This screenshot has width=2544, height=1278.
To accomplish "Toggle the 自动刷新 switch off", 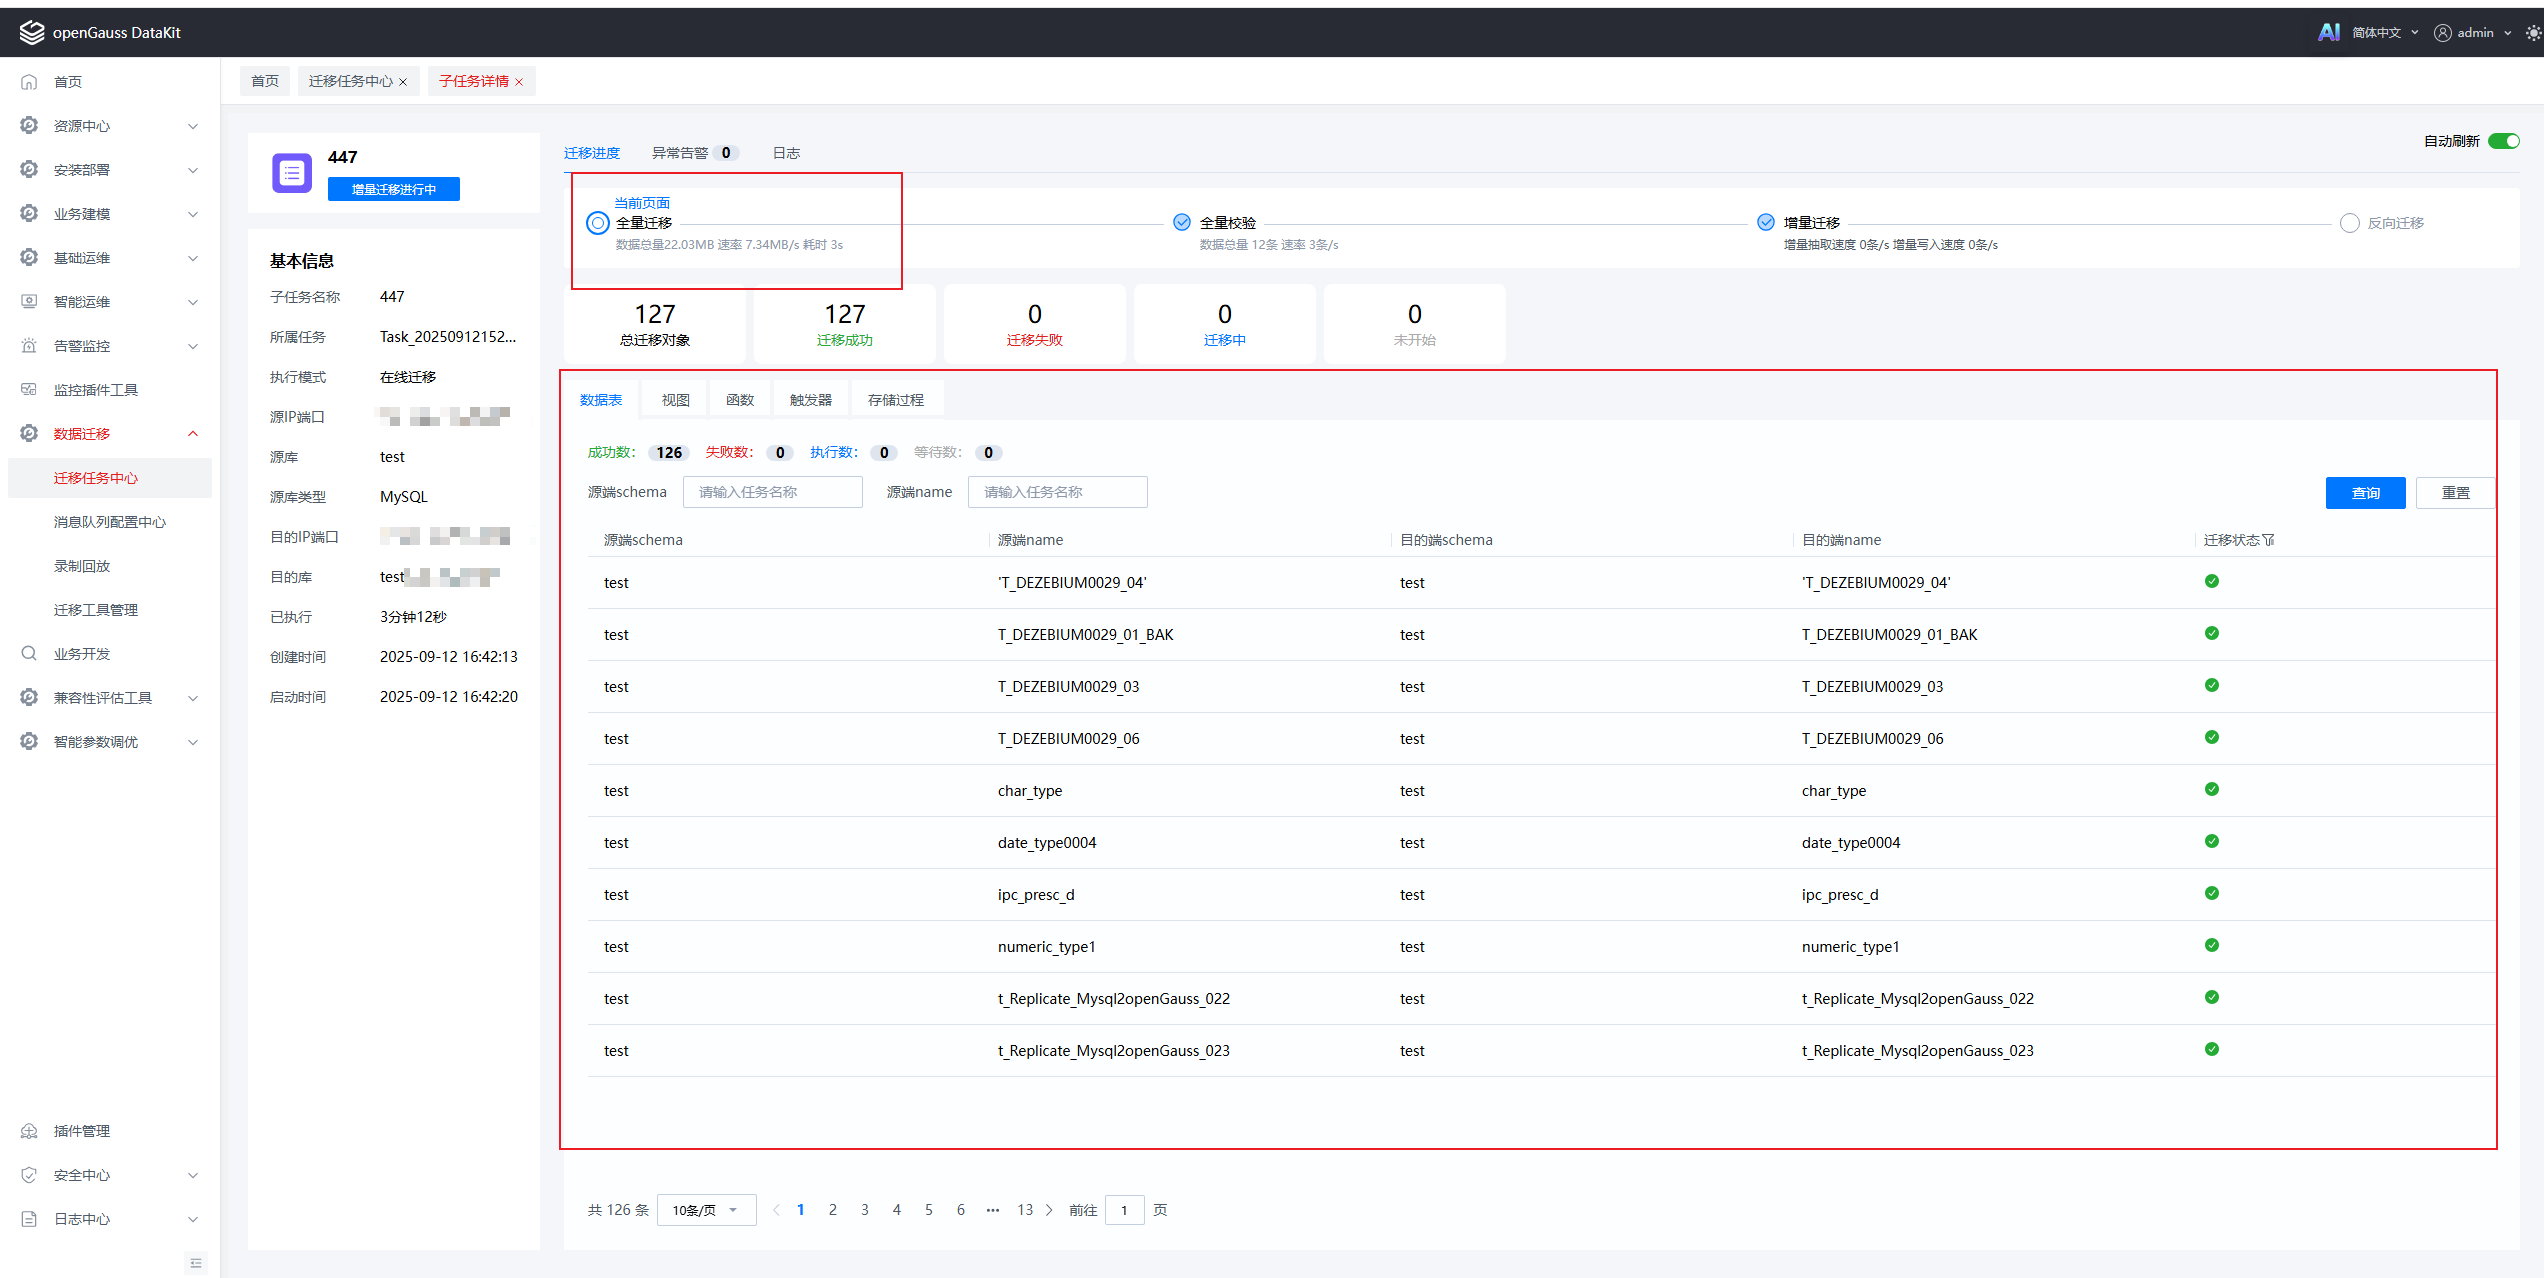I will tap(2503, 141).
